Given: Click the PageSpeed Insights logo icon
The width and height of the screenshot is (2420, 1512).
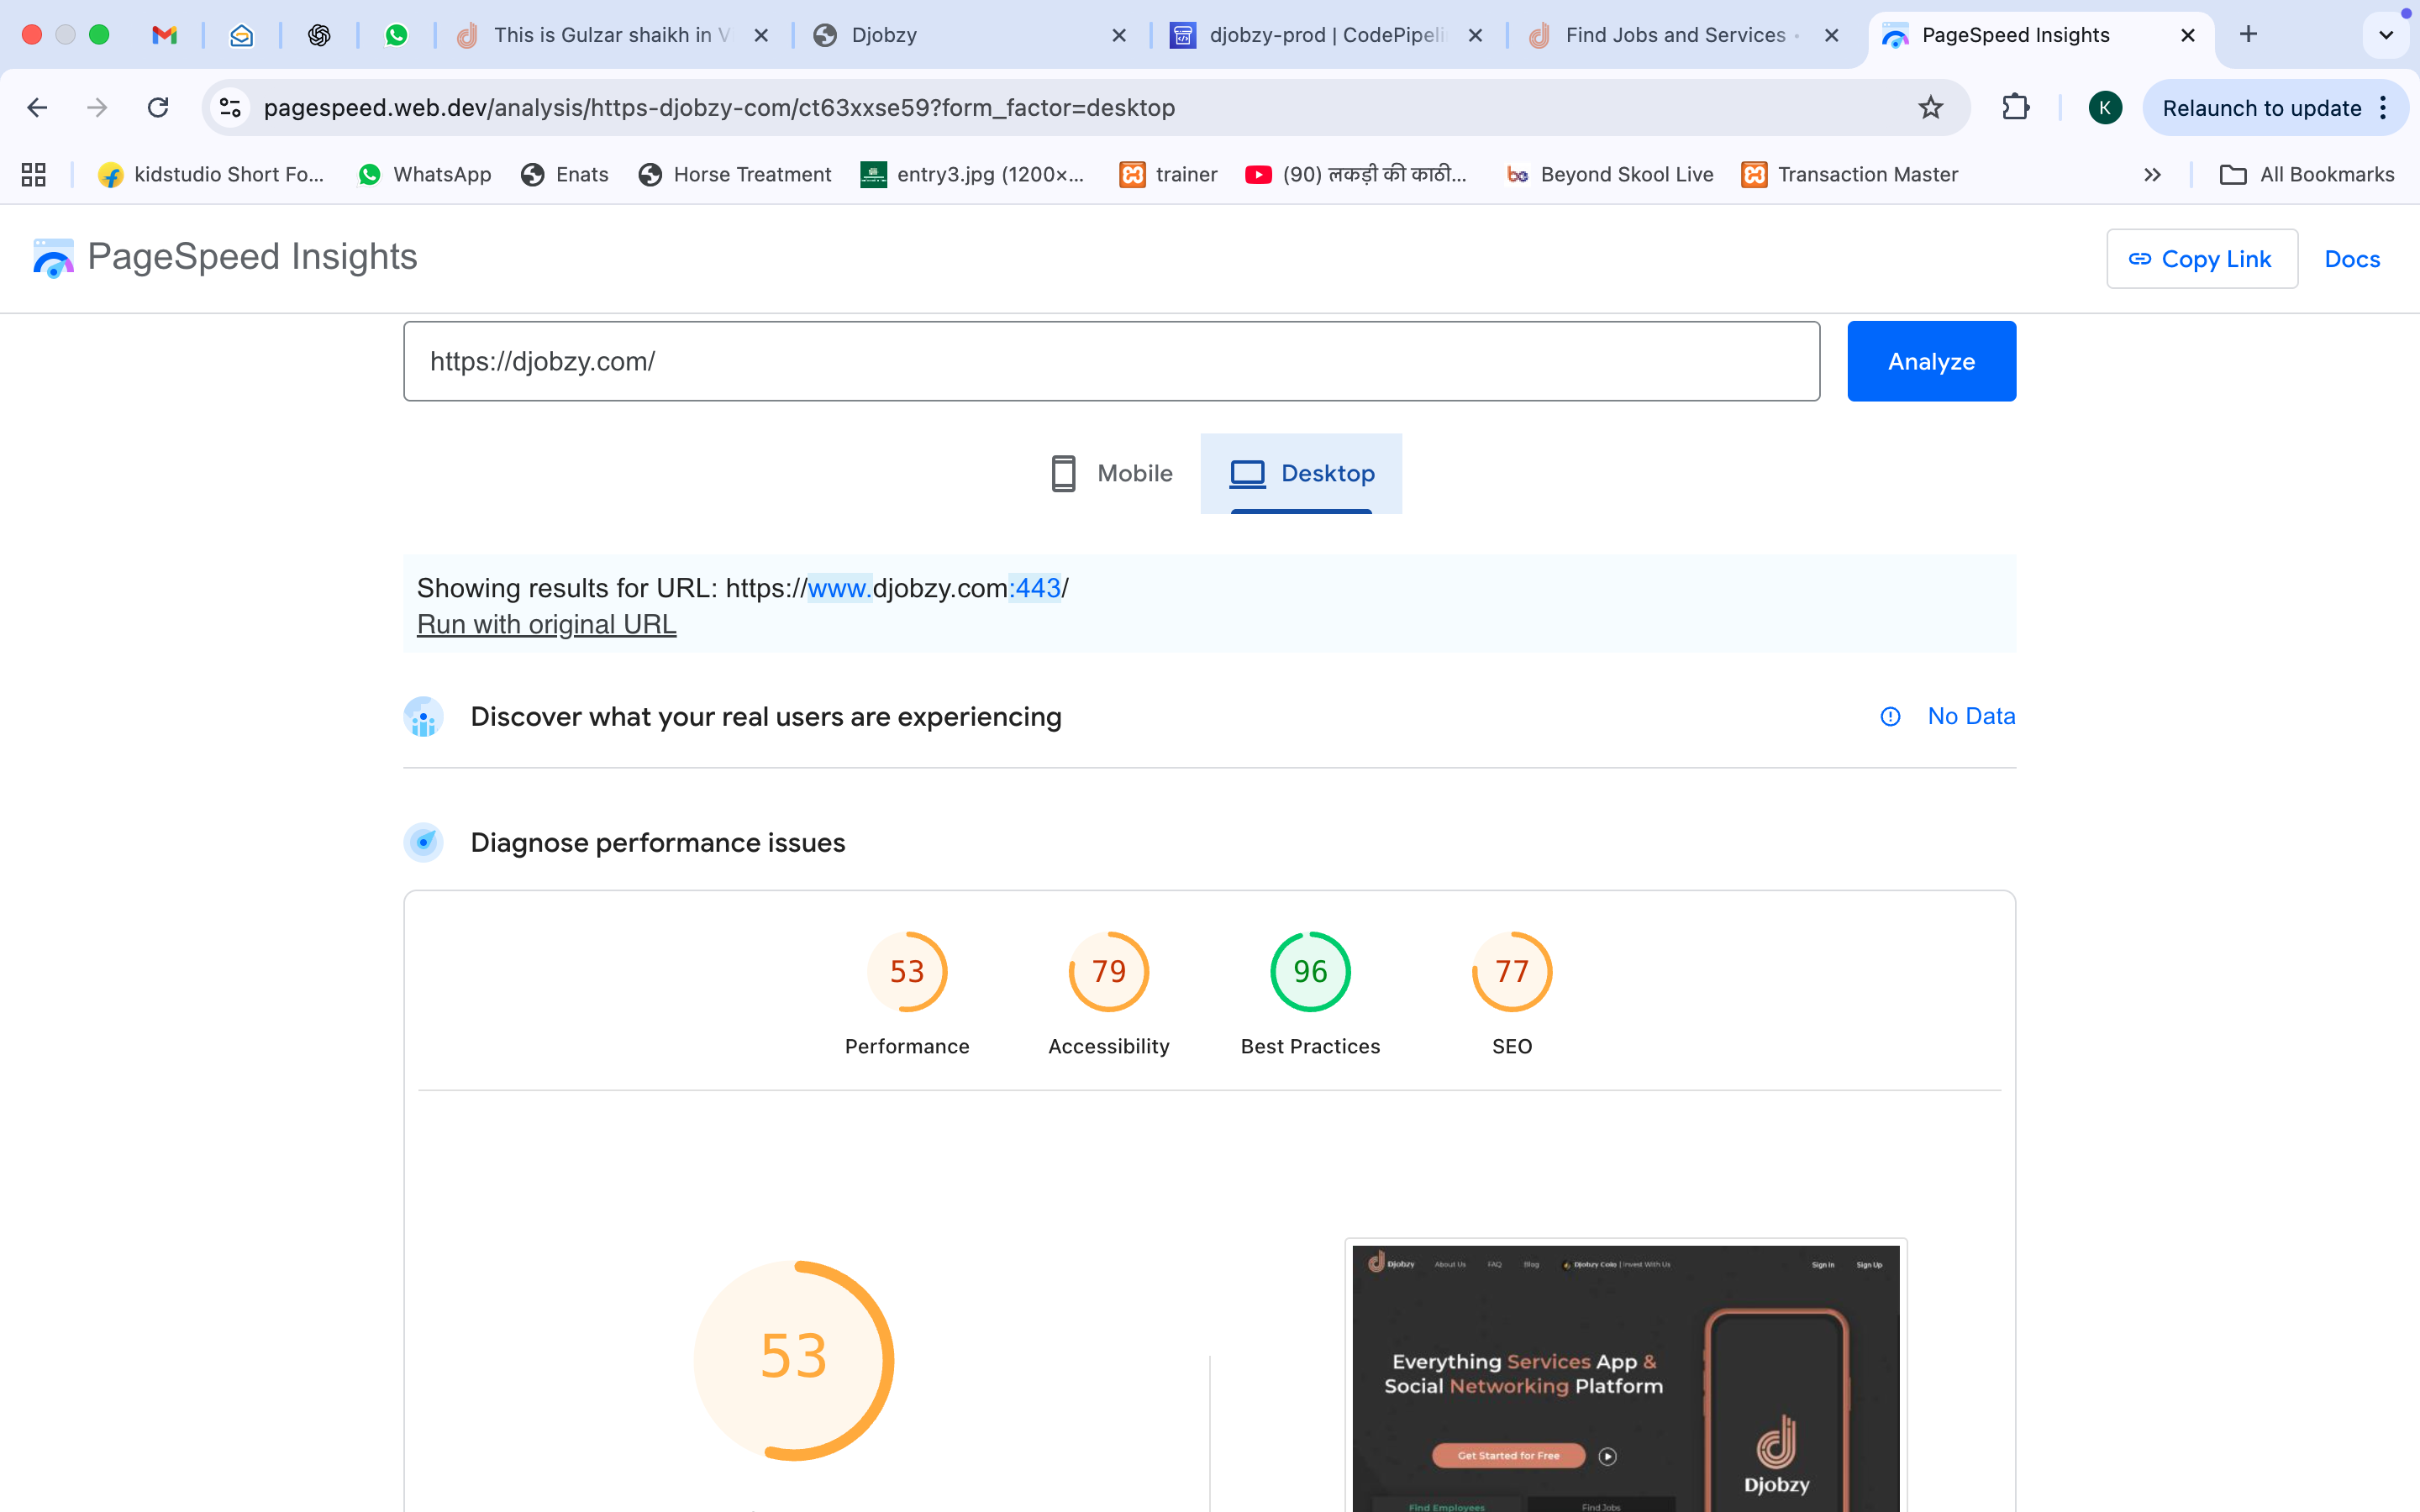Looking at the screenshot, I should pyautogui.click(x=53, y=258).
